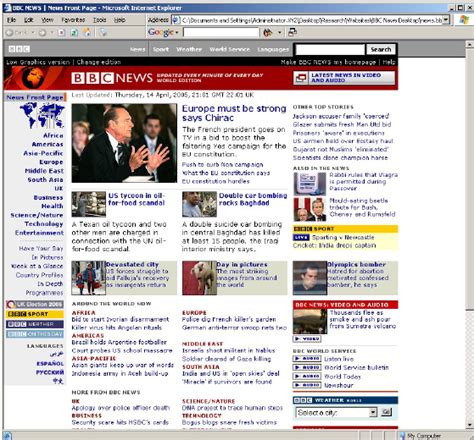The width and height of the screenshot is (474, 440).
Task: Select the Sport tab in BBC navigation
Action: tap(161, 49)
